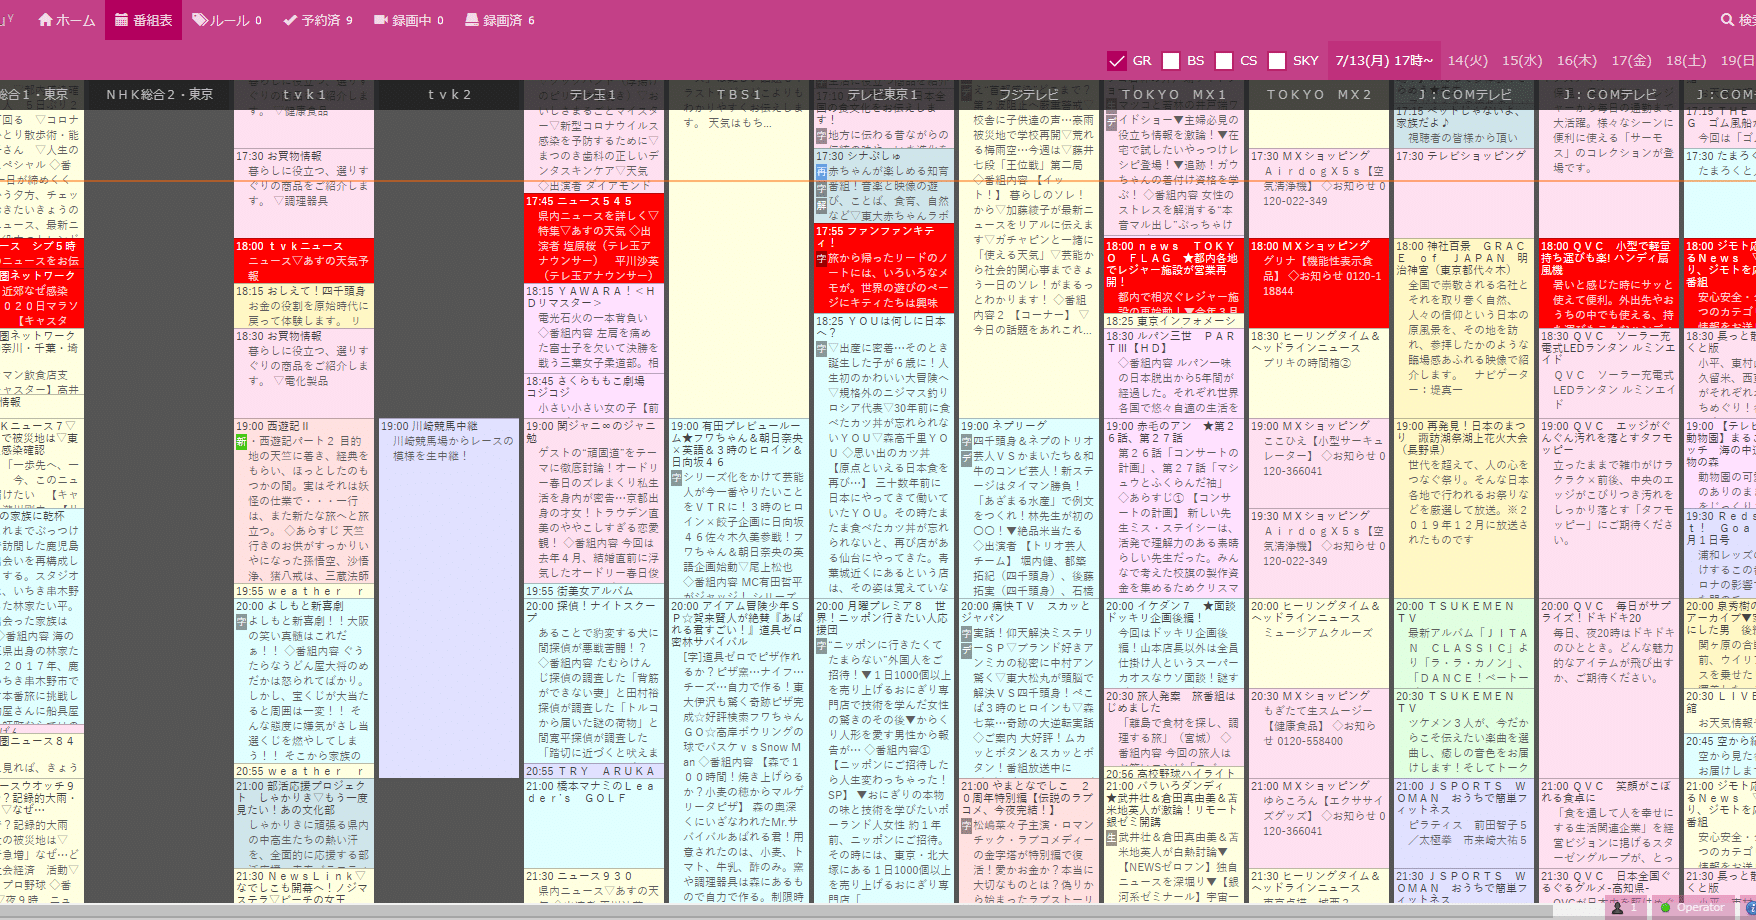This screenshot has height=920, width=1756.
Task: Open the フジテレビ channel header
Action: tap(1028, 94)
